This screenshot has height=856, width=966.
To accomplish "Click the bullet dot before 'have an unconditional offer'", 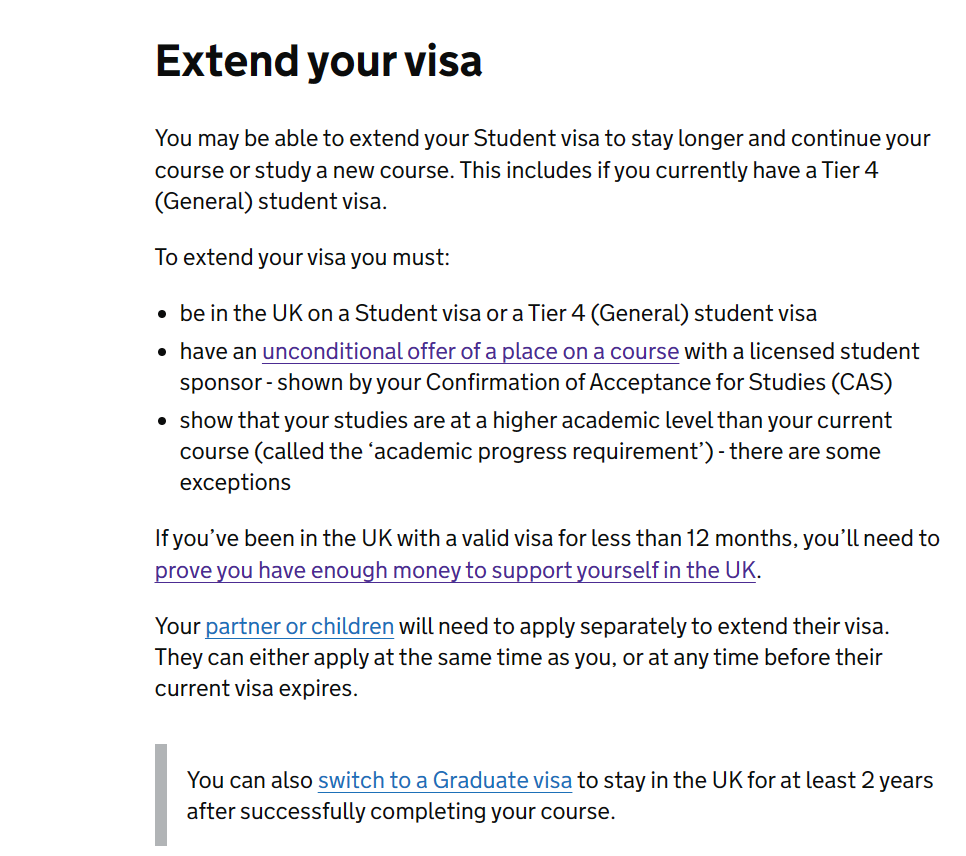I will [x=162, y=352].
